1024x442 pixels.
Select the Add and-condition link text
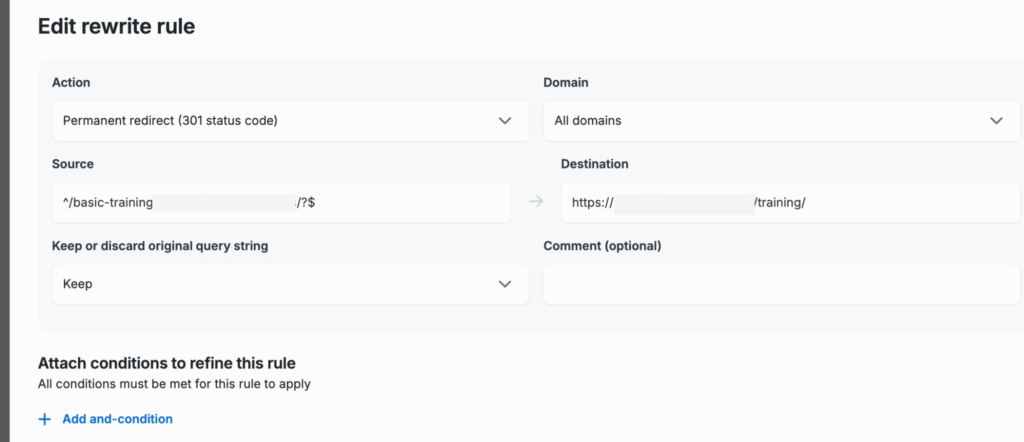point(117,419)
